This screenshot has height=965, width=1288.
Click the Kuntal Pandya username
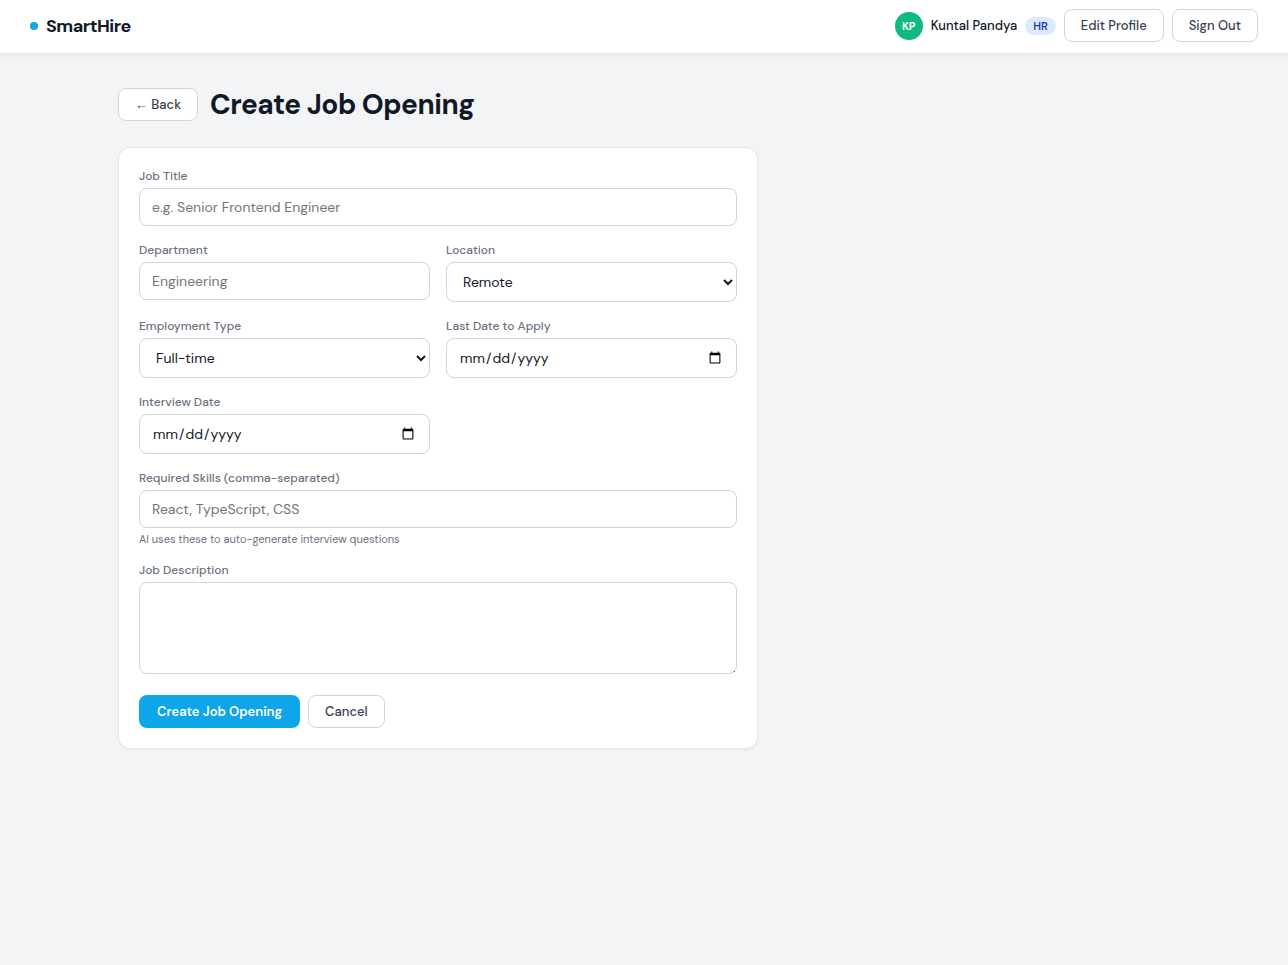click(x=973, y=26)
